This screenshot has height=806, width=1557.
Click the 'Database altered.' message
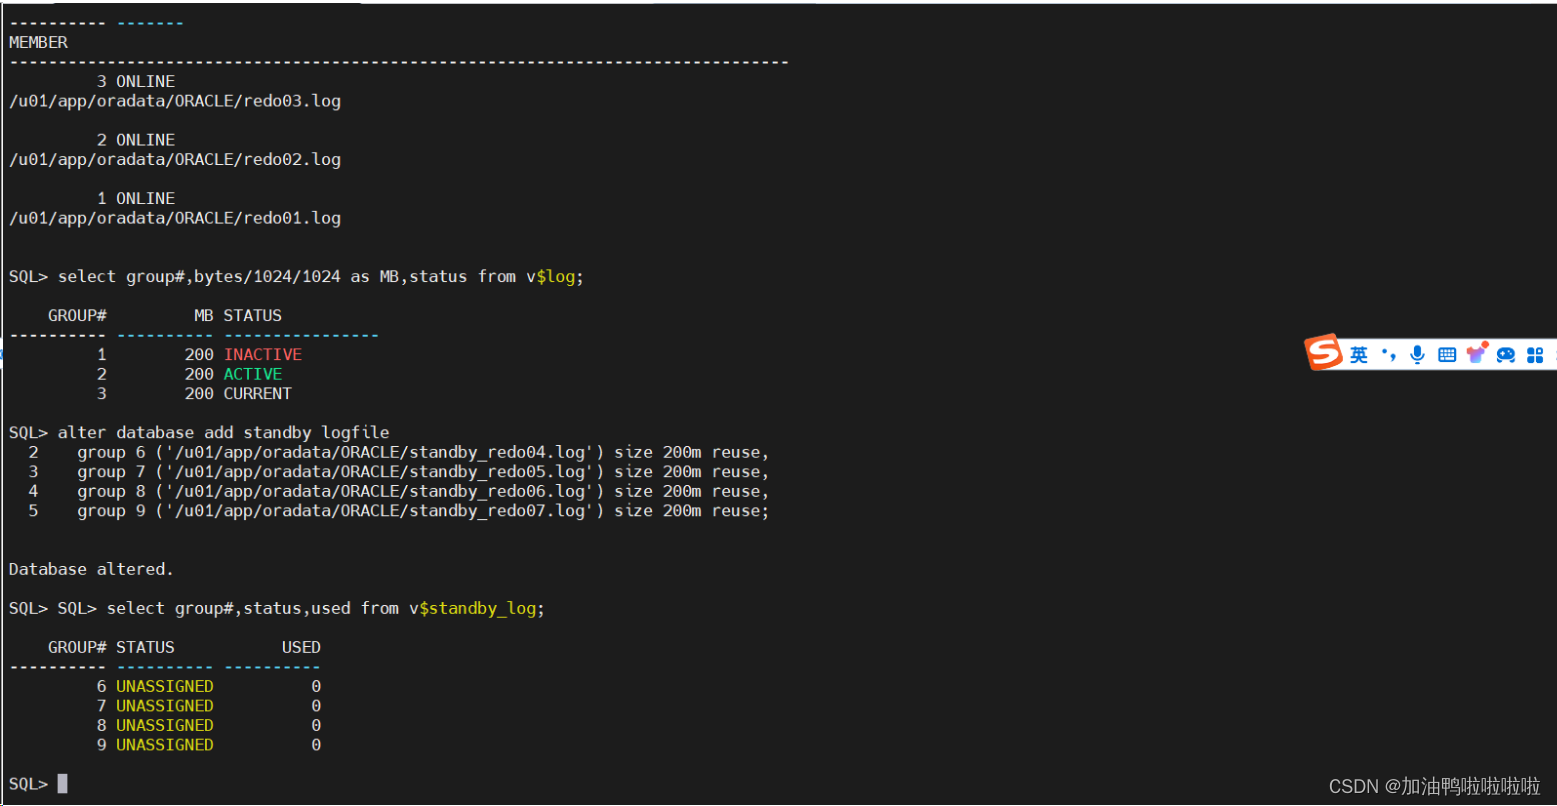tap(91, 569)
